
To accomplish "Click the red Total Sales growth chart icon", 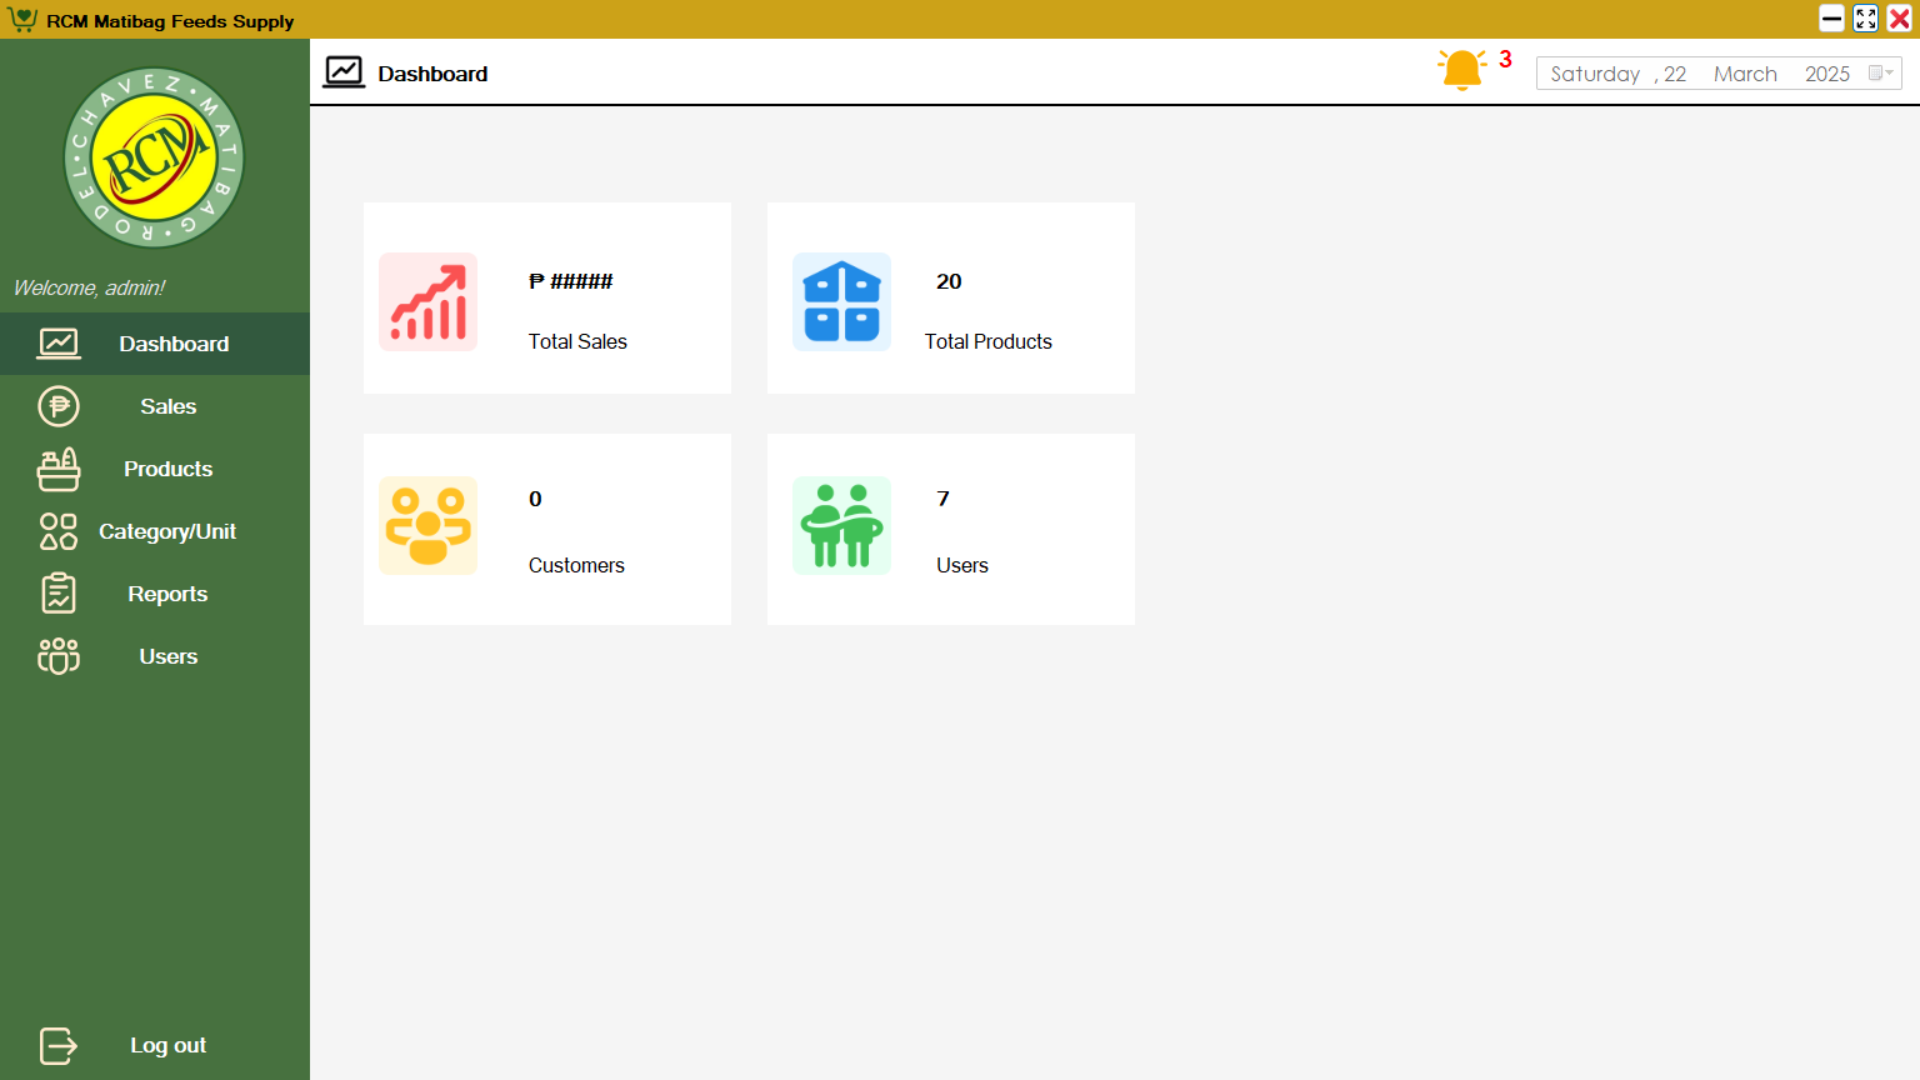I will [x=428, y=302].
